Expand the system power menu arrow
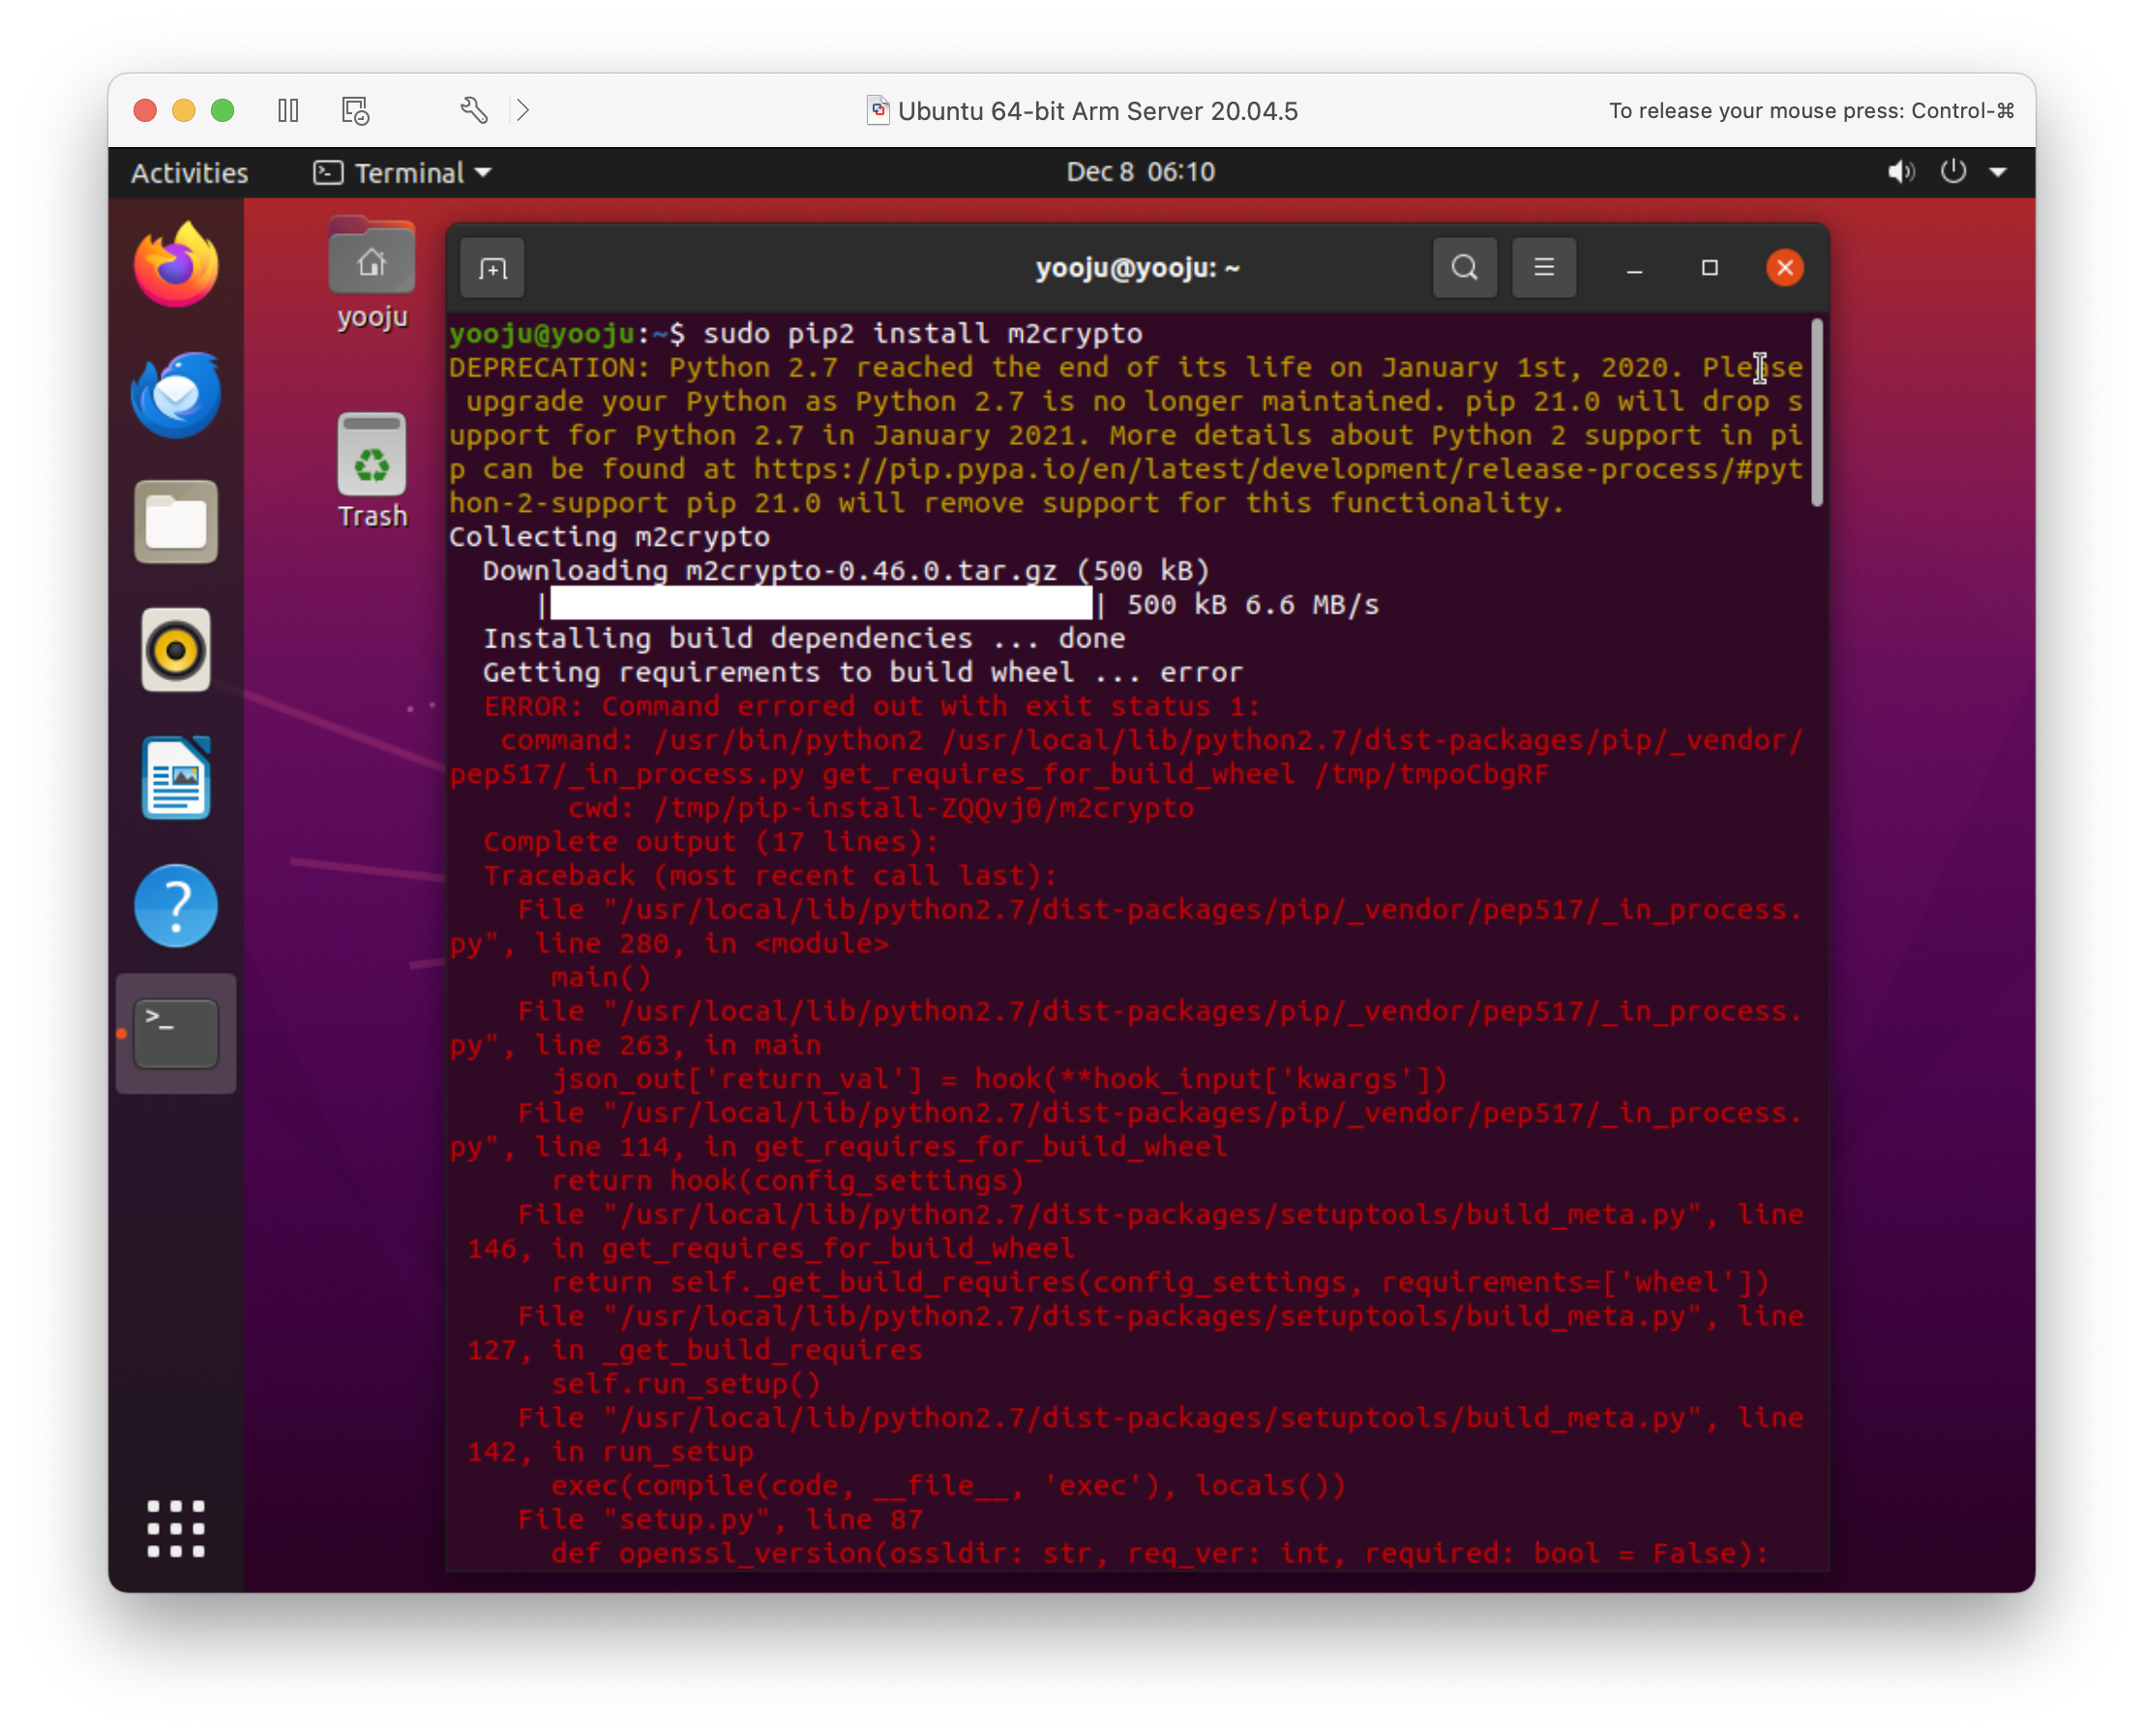 point(1998,172)
